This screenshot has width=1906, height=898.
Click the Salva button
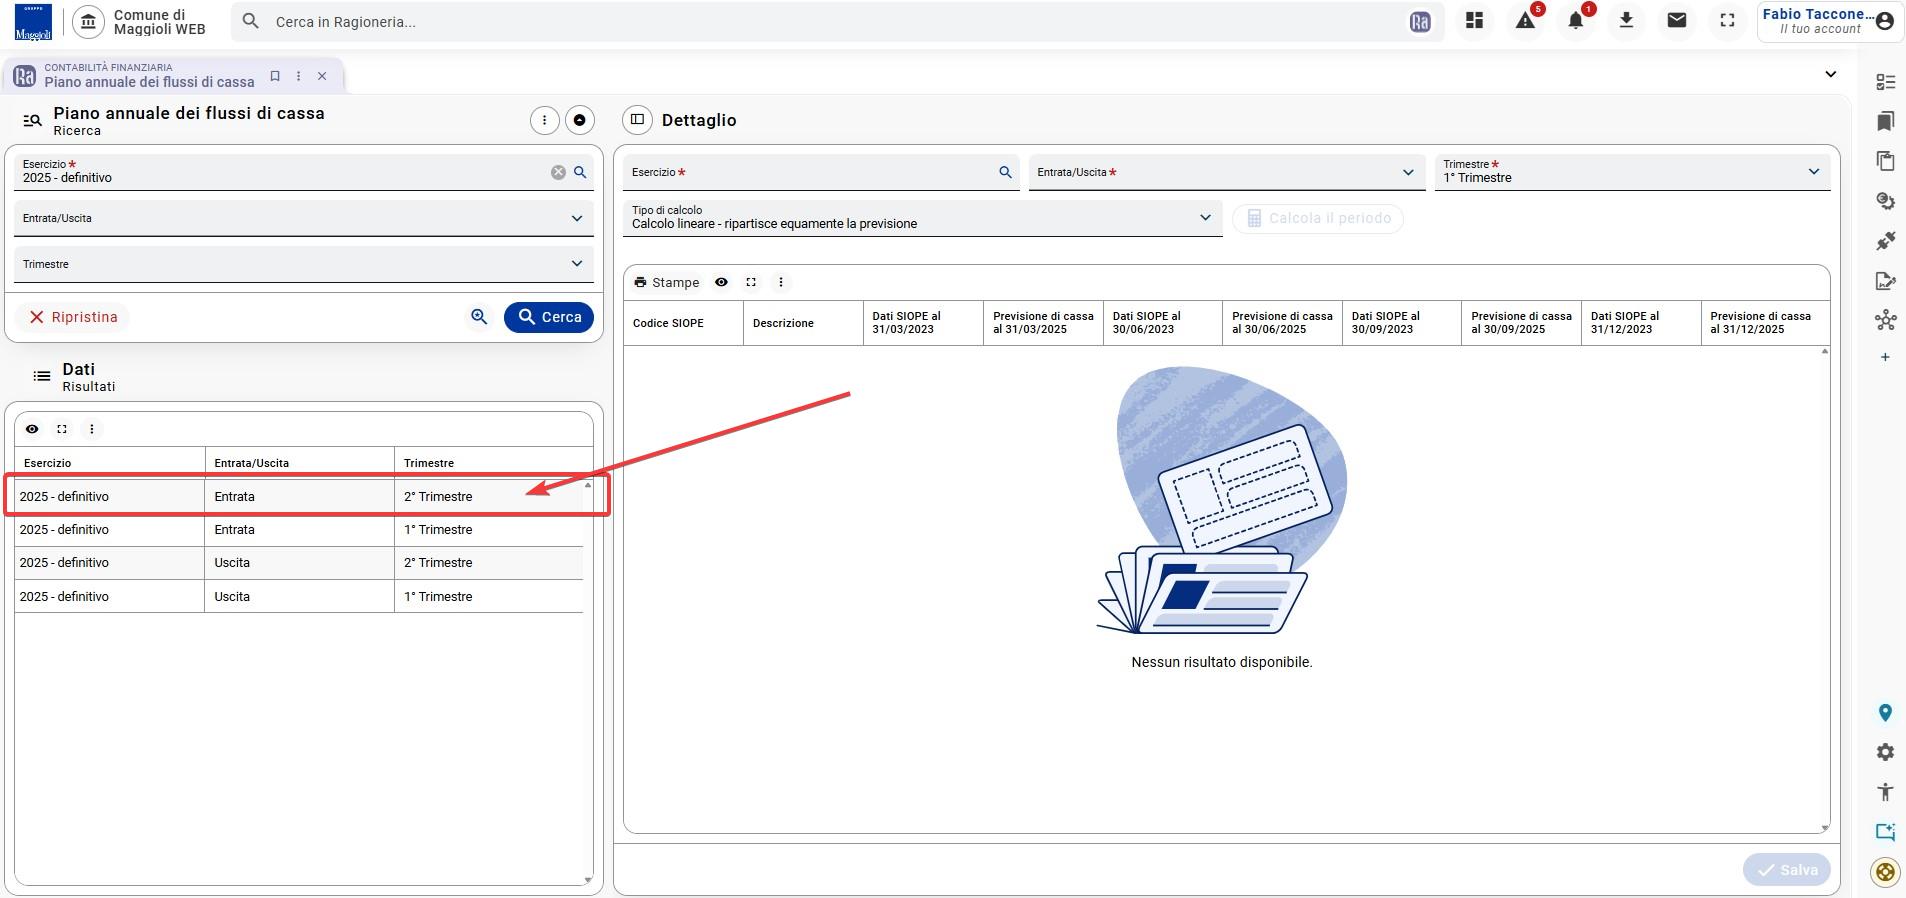(1787, 870)
